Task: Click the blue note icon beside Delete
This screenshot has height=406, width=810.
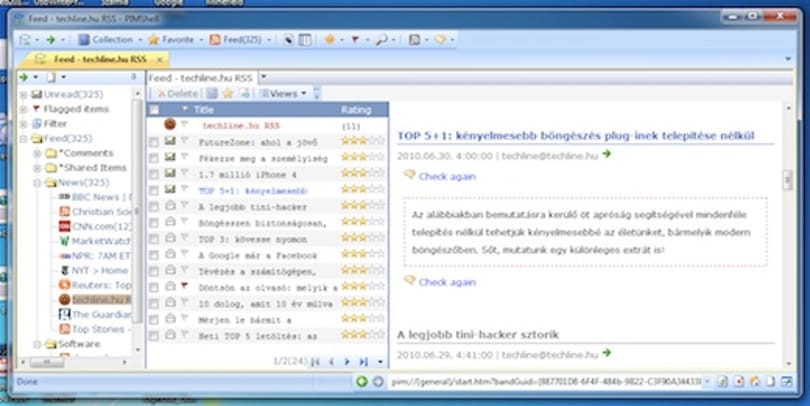Action: click(212, 93)
